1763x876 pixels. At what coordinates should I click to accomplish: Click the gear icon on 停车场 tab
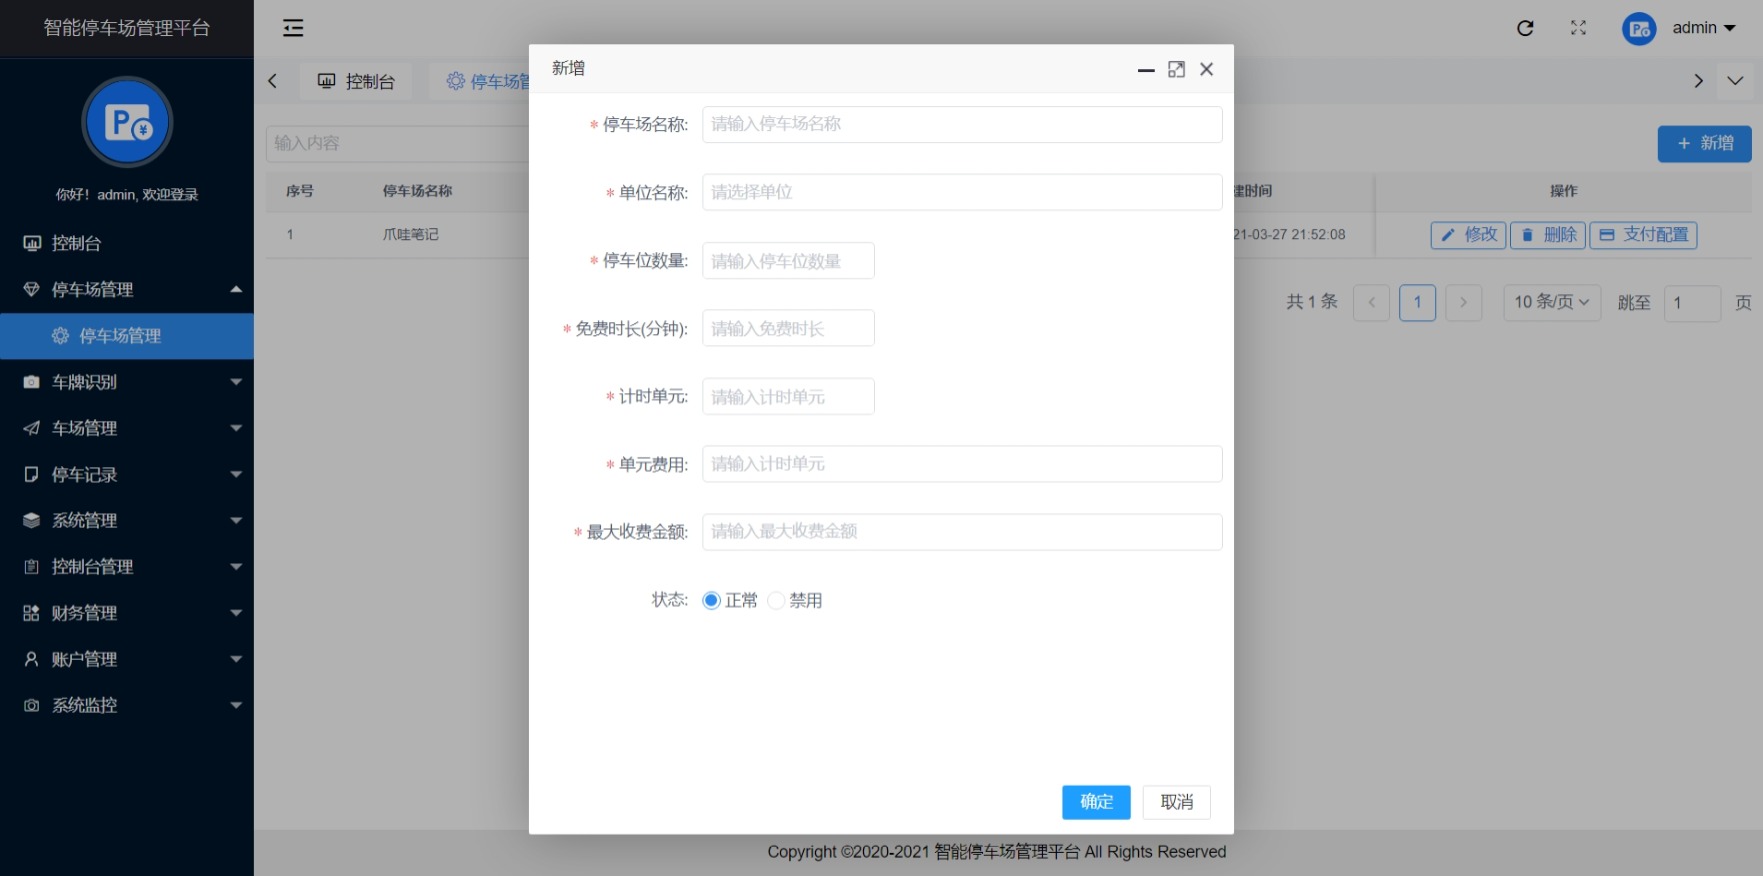[456, 81]
